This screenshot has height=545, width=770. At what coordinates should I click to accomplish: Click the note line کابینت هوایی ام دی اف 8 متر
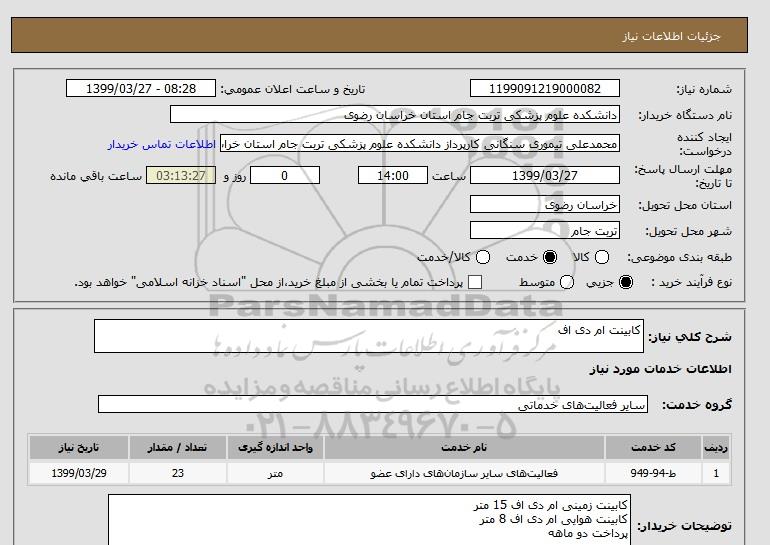point(553,519)
